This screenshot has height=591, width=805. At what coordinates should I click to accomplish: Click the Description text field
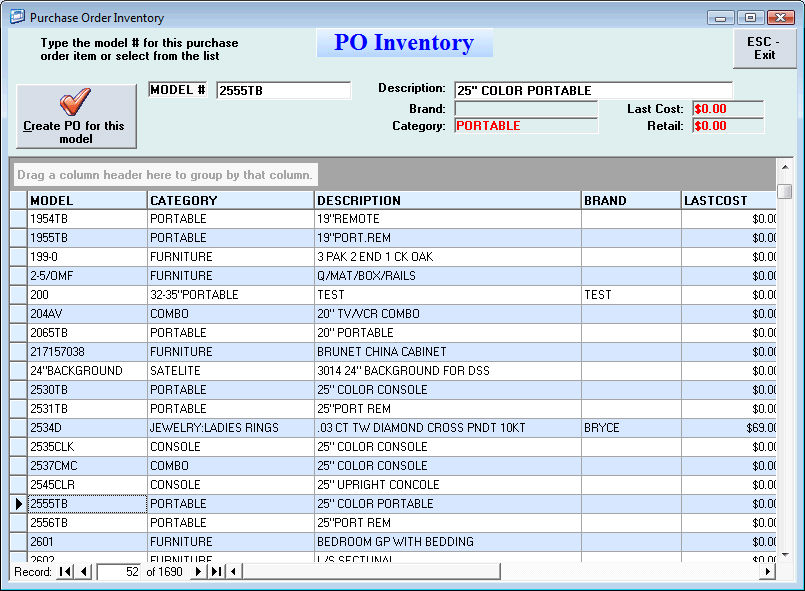point(593,91)
